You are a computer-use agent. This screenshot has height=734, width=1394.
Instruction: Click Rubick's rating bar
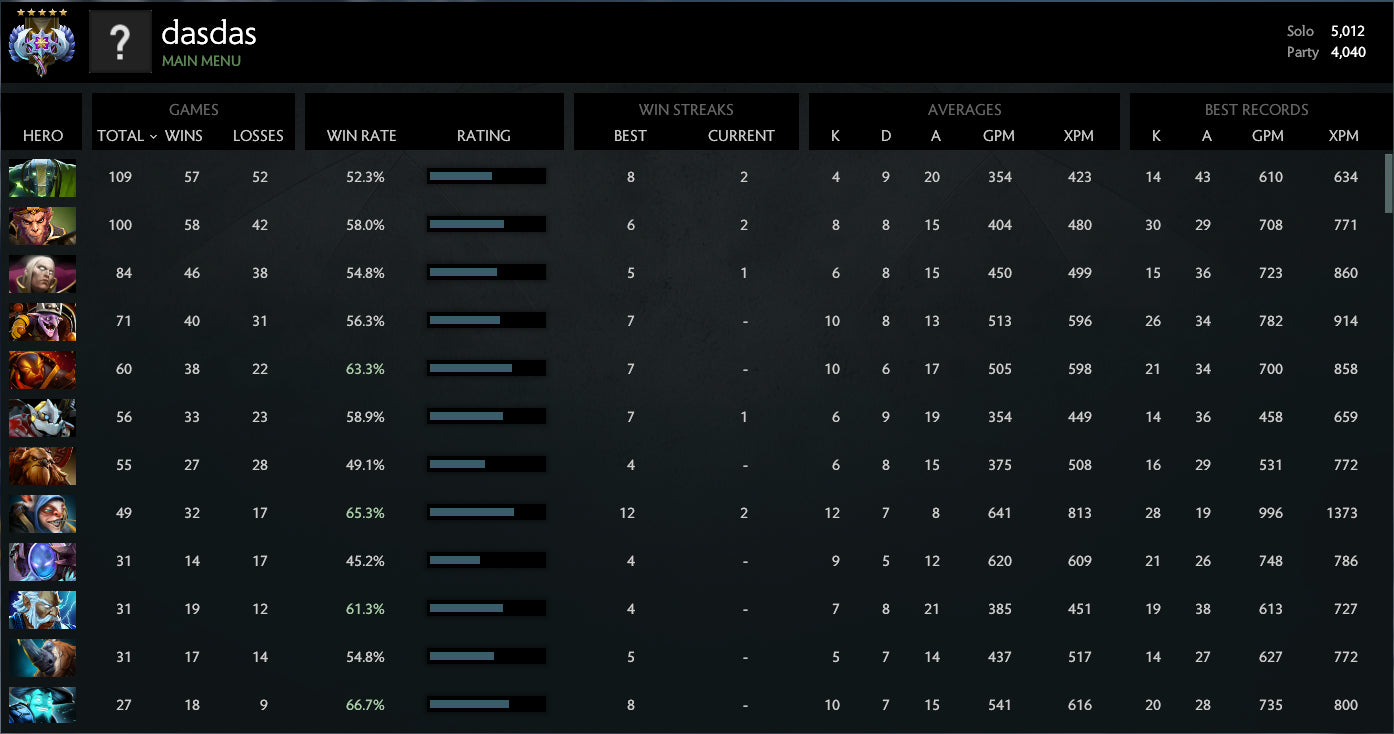(486, 177)
